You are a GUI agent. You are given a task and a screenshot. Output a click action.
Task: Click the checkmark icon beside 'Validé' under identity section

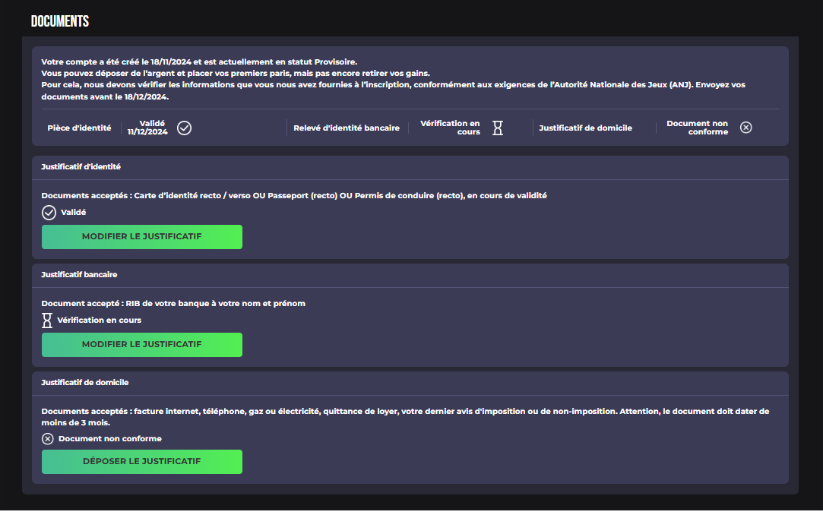coord(49,212)
